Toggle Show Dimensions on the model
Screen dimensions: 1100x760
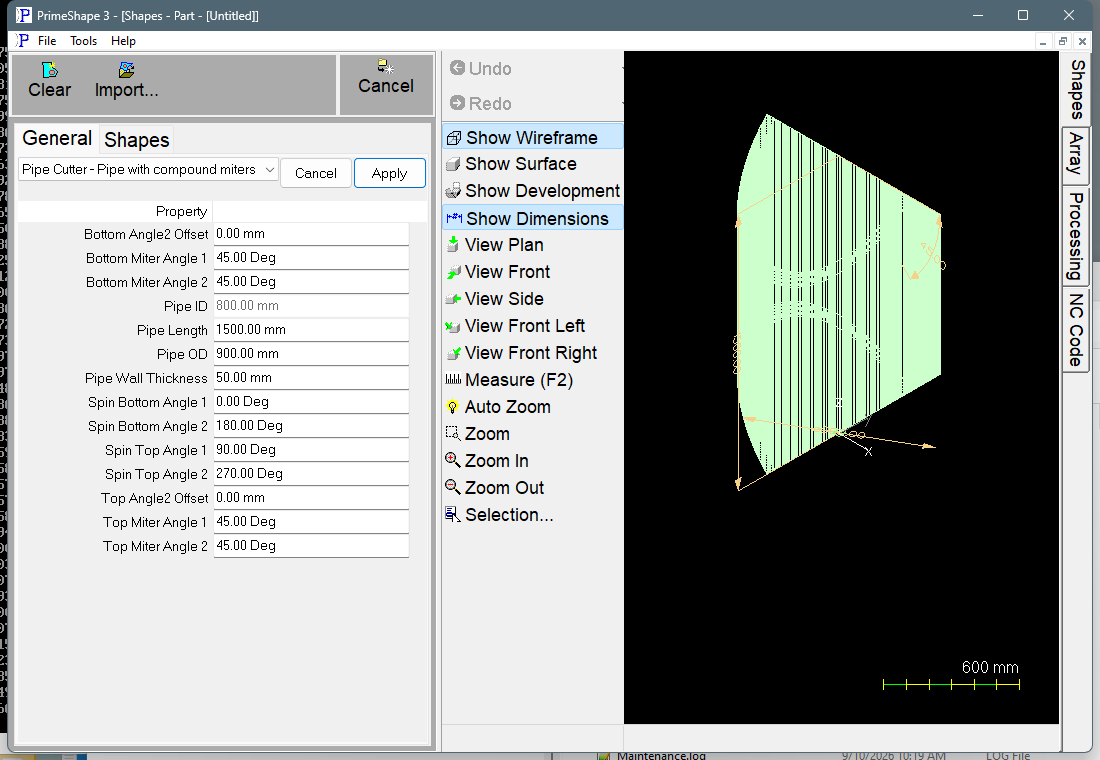click(532, 218)
